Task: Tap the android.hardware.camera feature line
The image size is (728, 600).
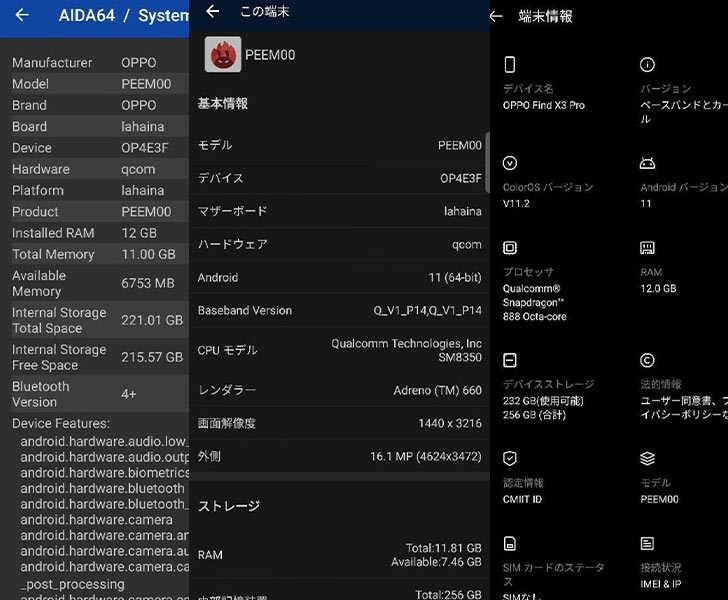Action: point(97,520)
